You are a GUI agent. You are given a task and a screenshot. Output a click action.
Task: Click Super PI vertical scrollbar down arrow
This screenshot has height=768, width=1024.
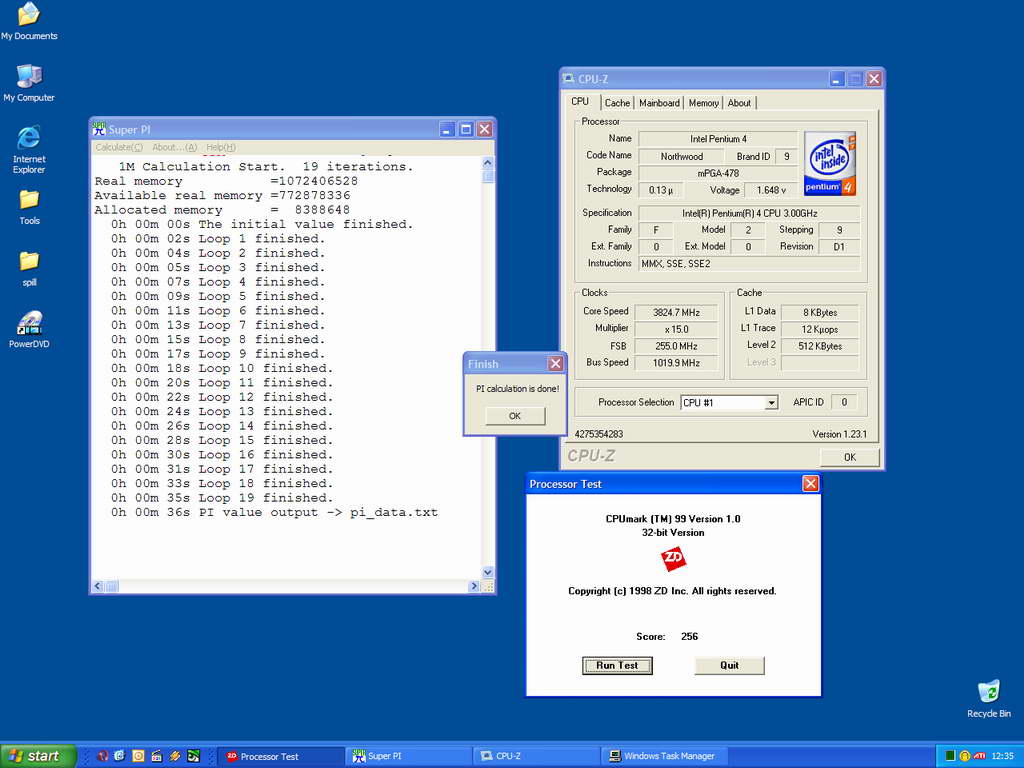tap(488, 573)
